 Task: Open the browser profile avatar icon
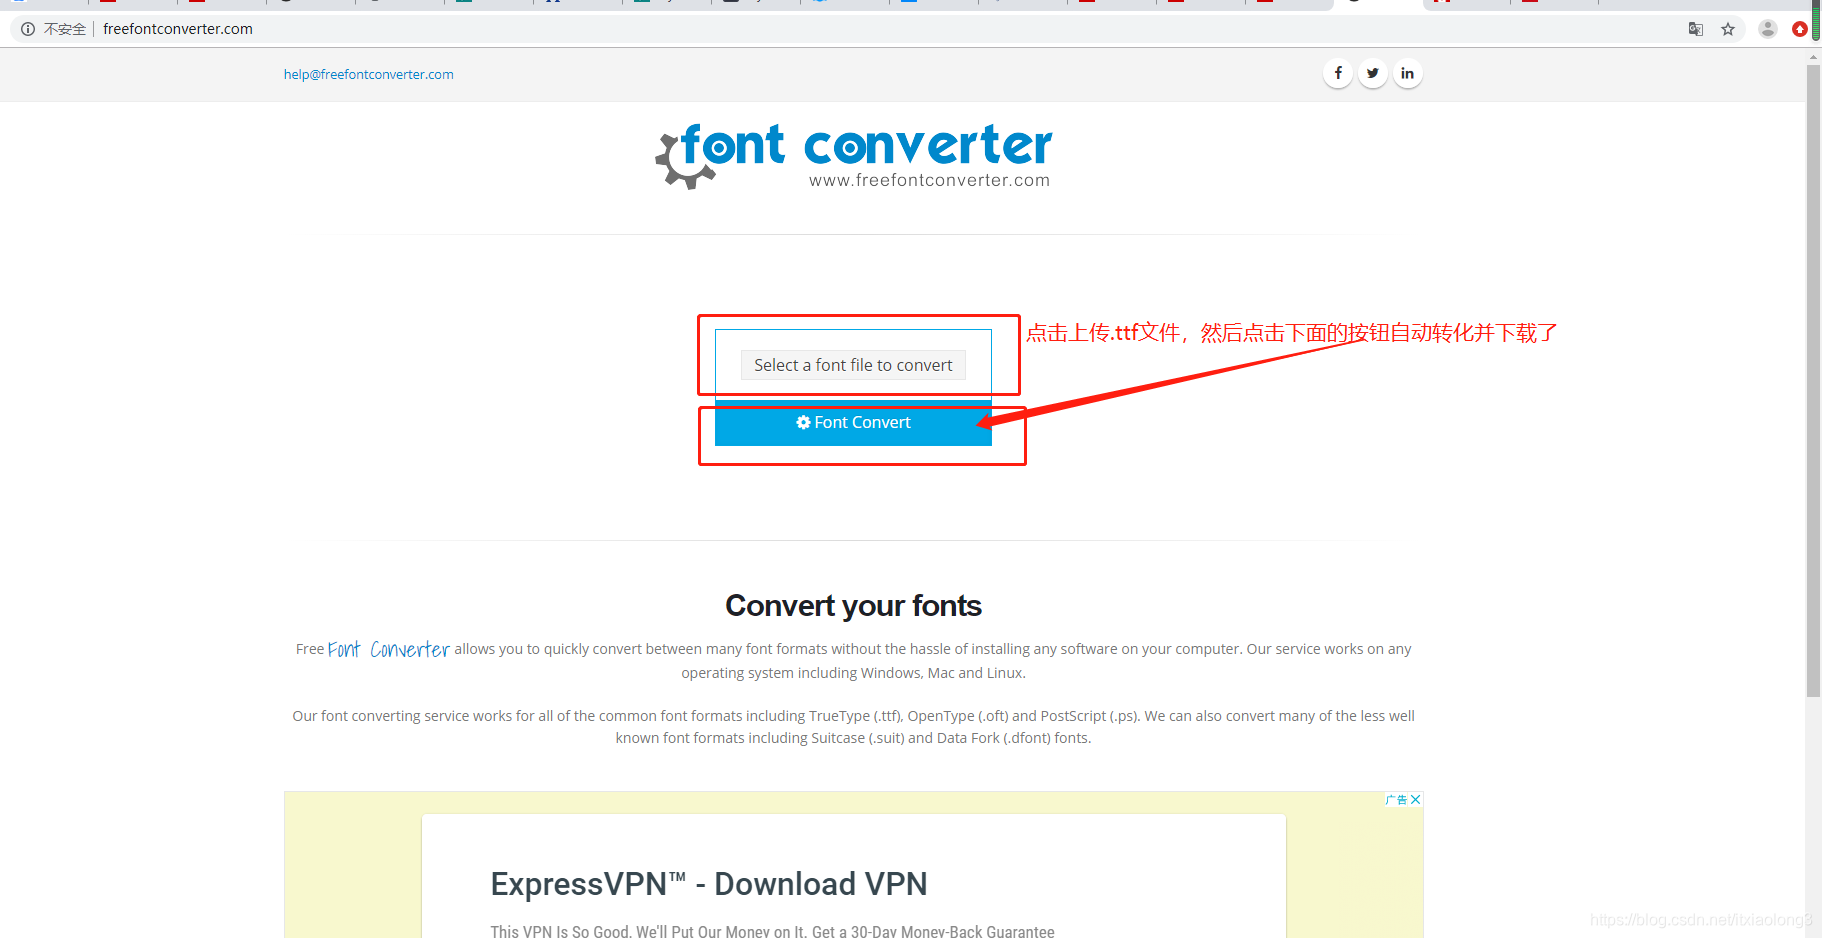[1768, 29]
